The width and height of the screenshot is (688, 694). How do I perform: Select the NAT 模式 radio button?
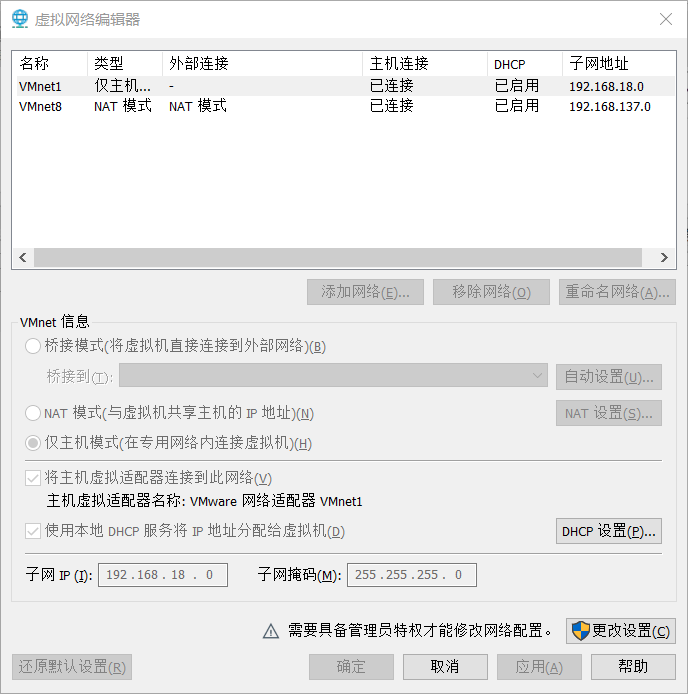(33, 413)
